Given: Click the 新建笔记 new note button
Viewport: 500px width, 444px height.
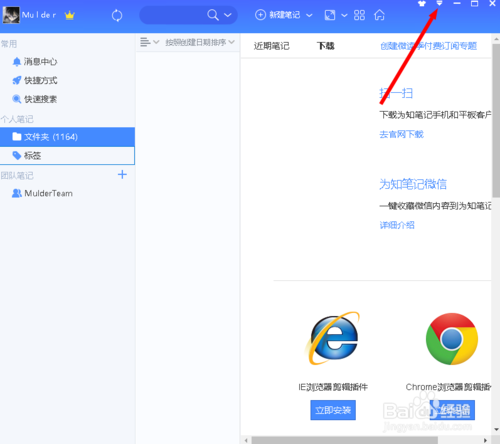Looking at the screenshot, I should [278, 15].
